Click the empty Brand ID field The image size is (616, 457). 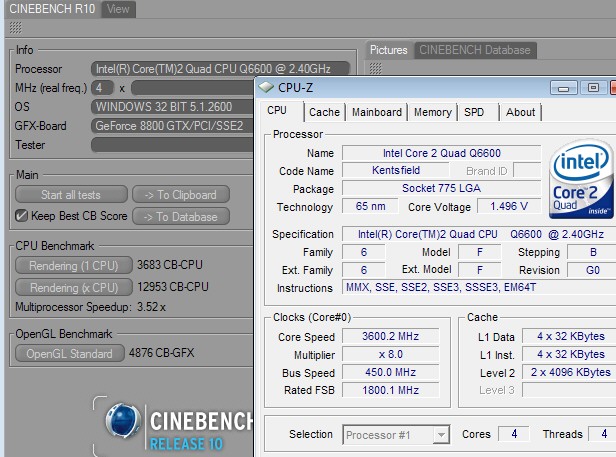[527, 171]
